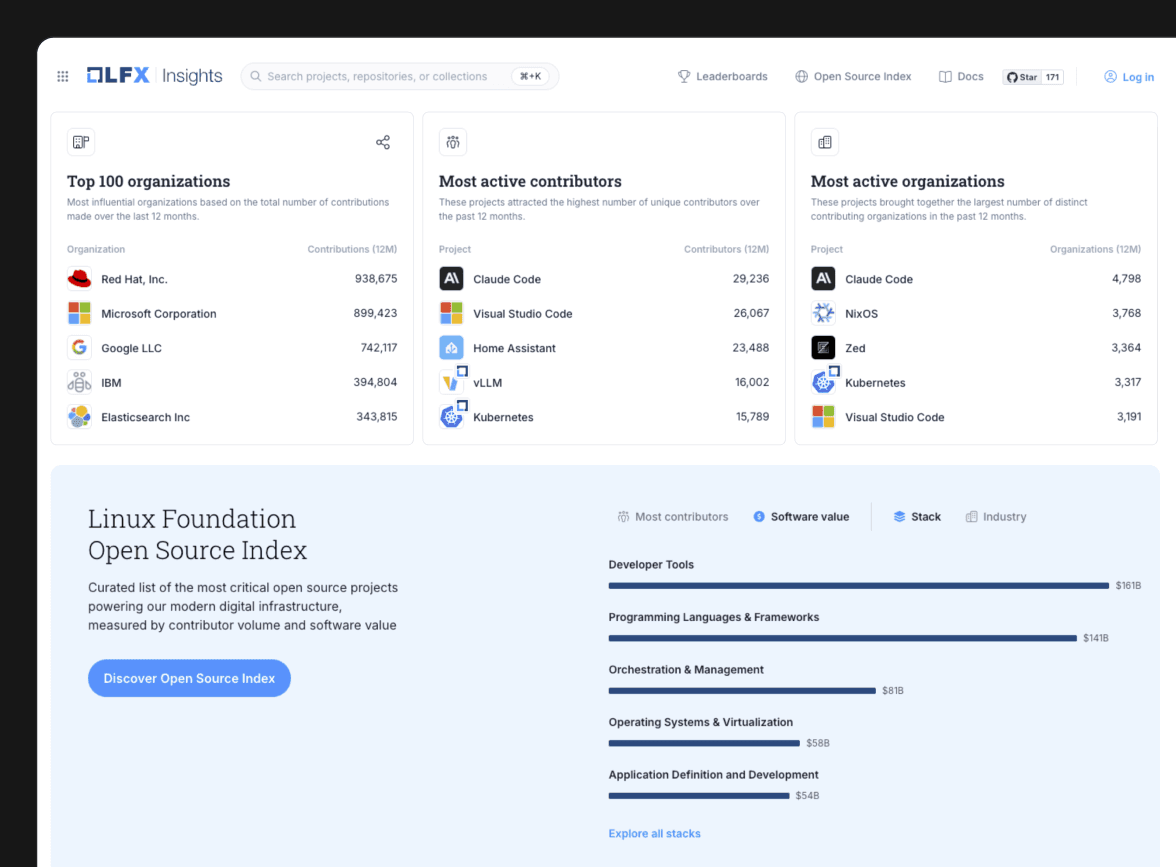The width and height of the screenshot is (1176, 867).
Task: Switch to the Stack view
Action: tap(916, 516)
